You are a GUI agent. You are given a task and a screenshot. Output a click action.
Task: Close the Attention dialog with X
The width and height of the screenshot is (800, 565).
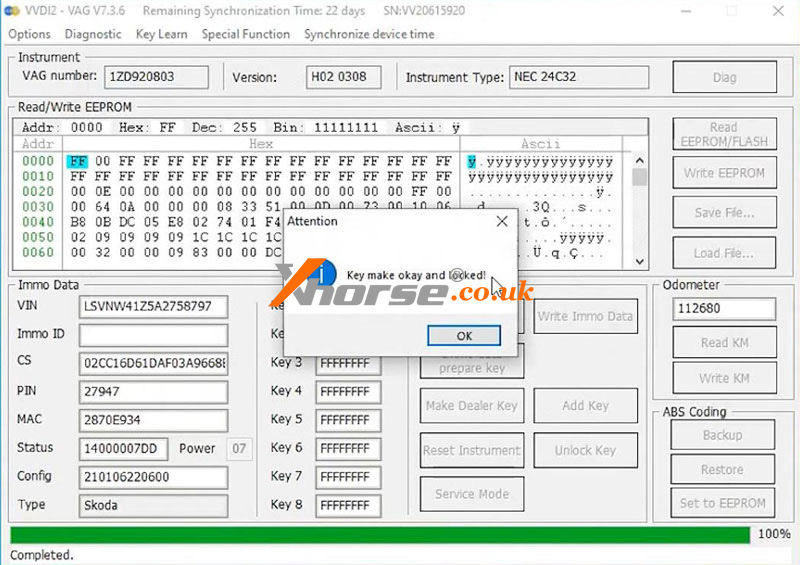pos(502,221)
